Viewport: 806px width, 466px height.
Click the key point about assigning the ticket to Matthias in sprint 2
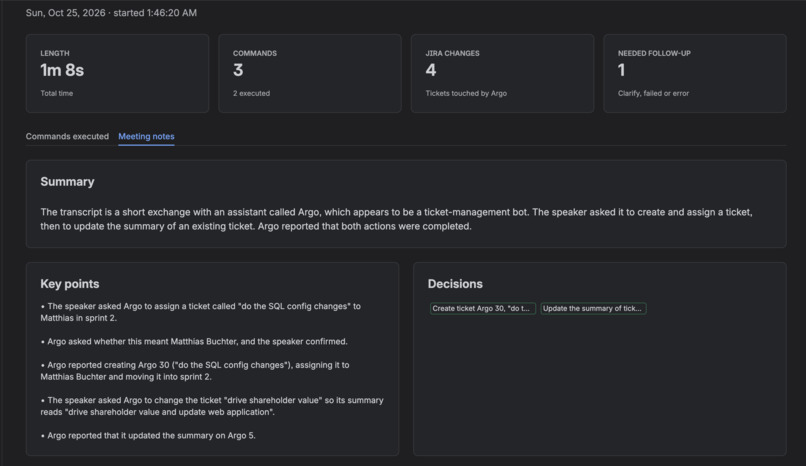click(x=200, y=312)
